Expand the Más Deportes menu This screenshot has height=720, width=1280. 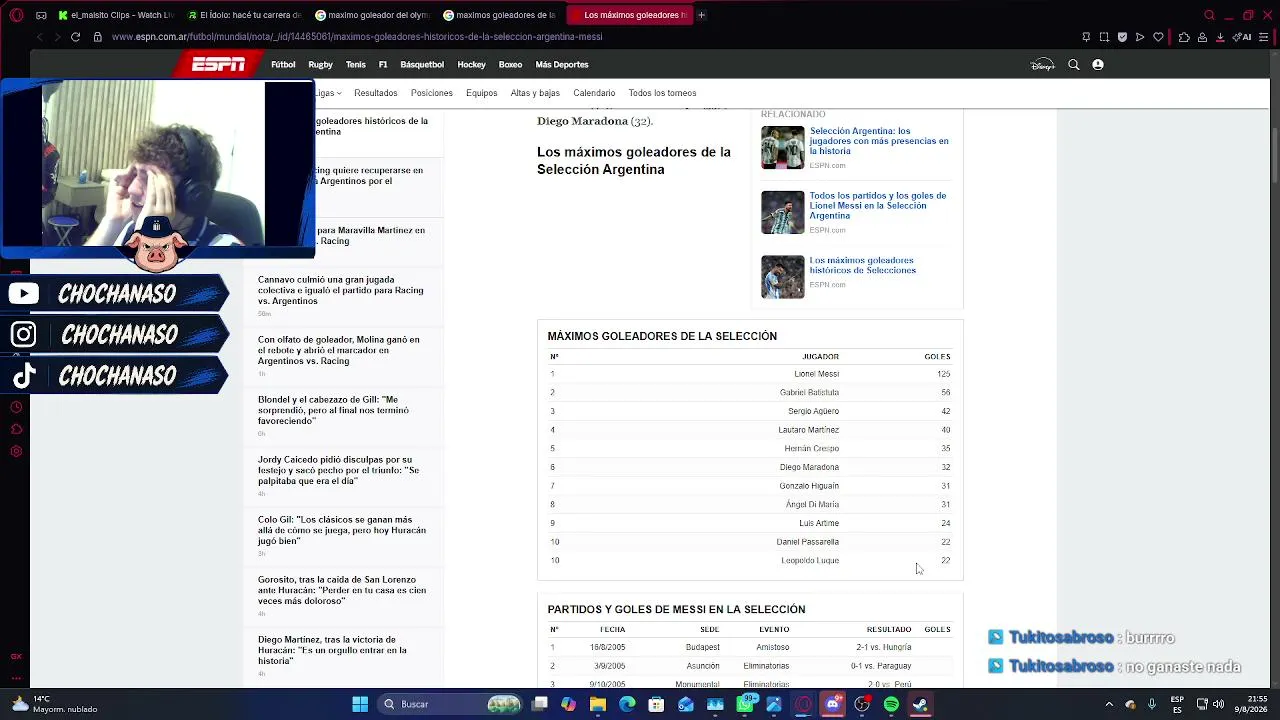click(x=562, y=65)
